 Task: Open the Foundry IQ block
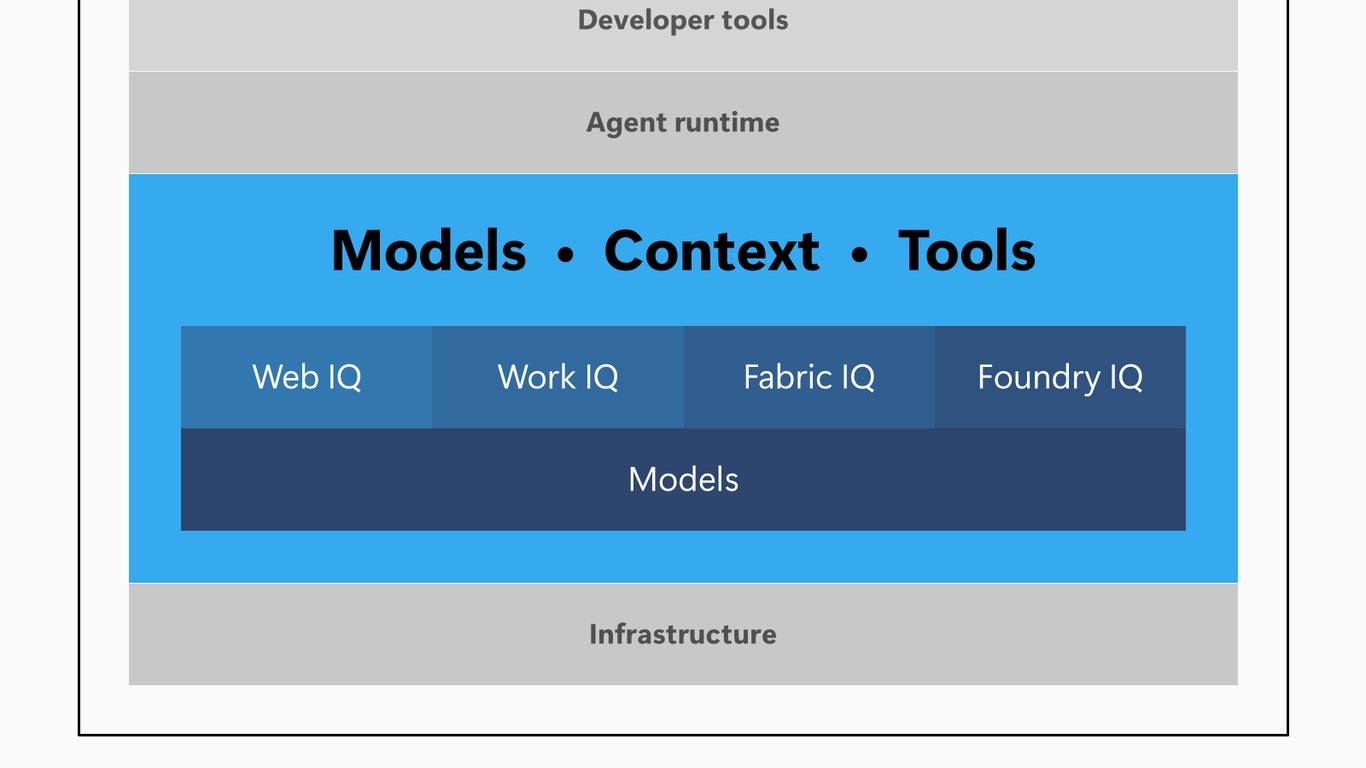click(x=1060, y=377)
